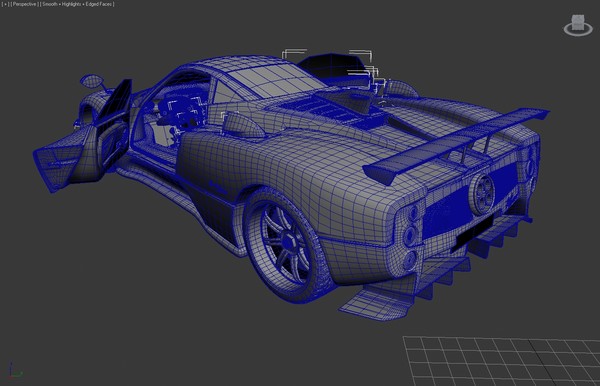Screen dimensions: 600x386
Task: Select the car's rear wing spoiler mesh
Action: click(x=455, y=145)
